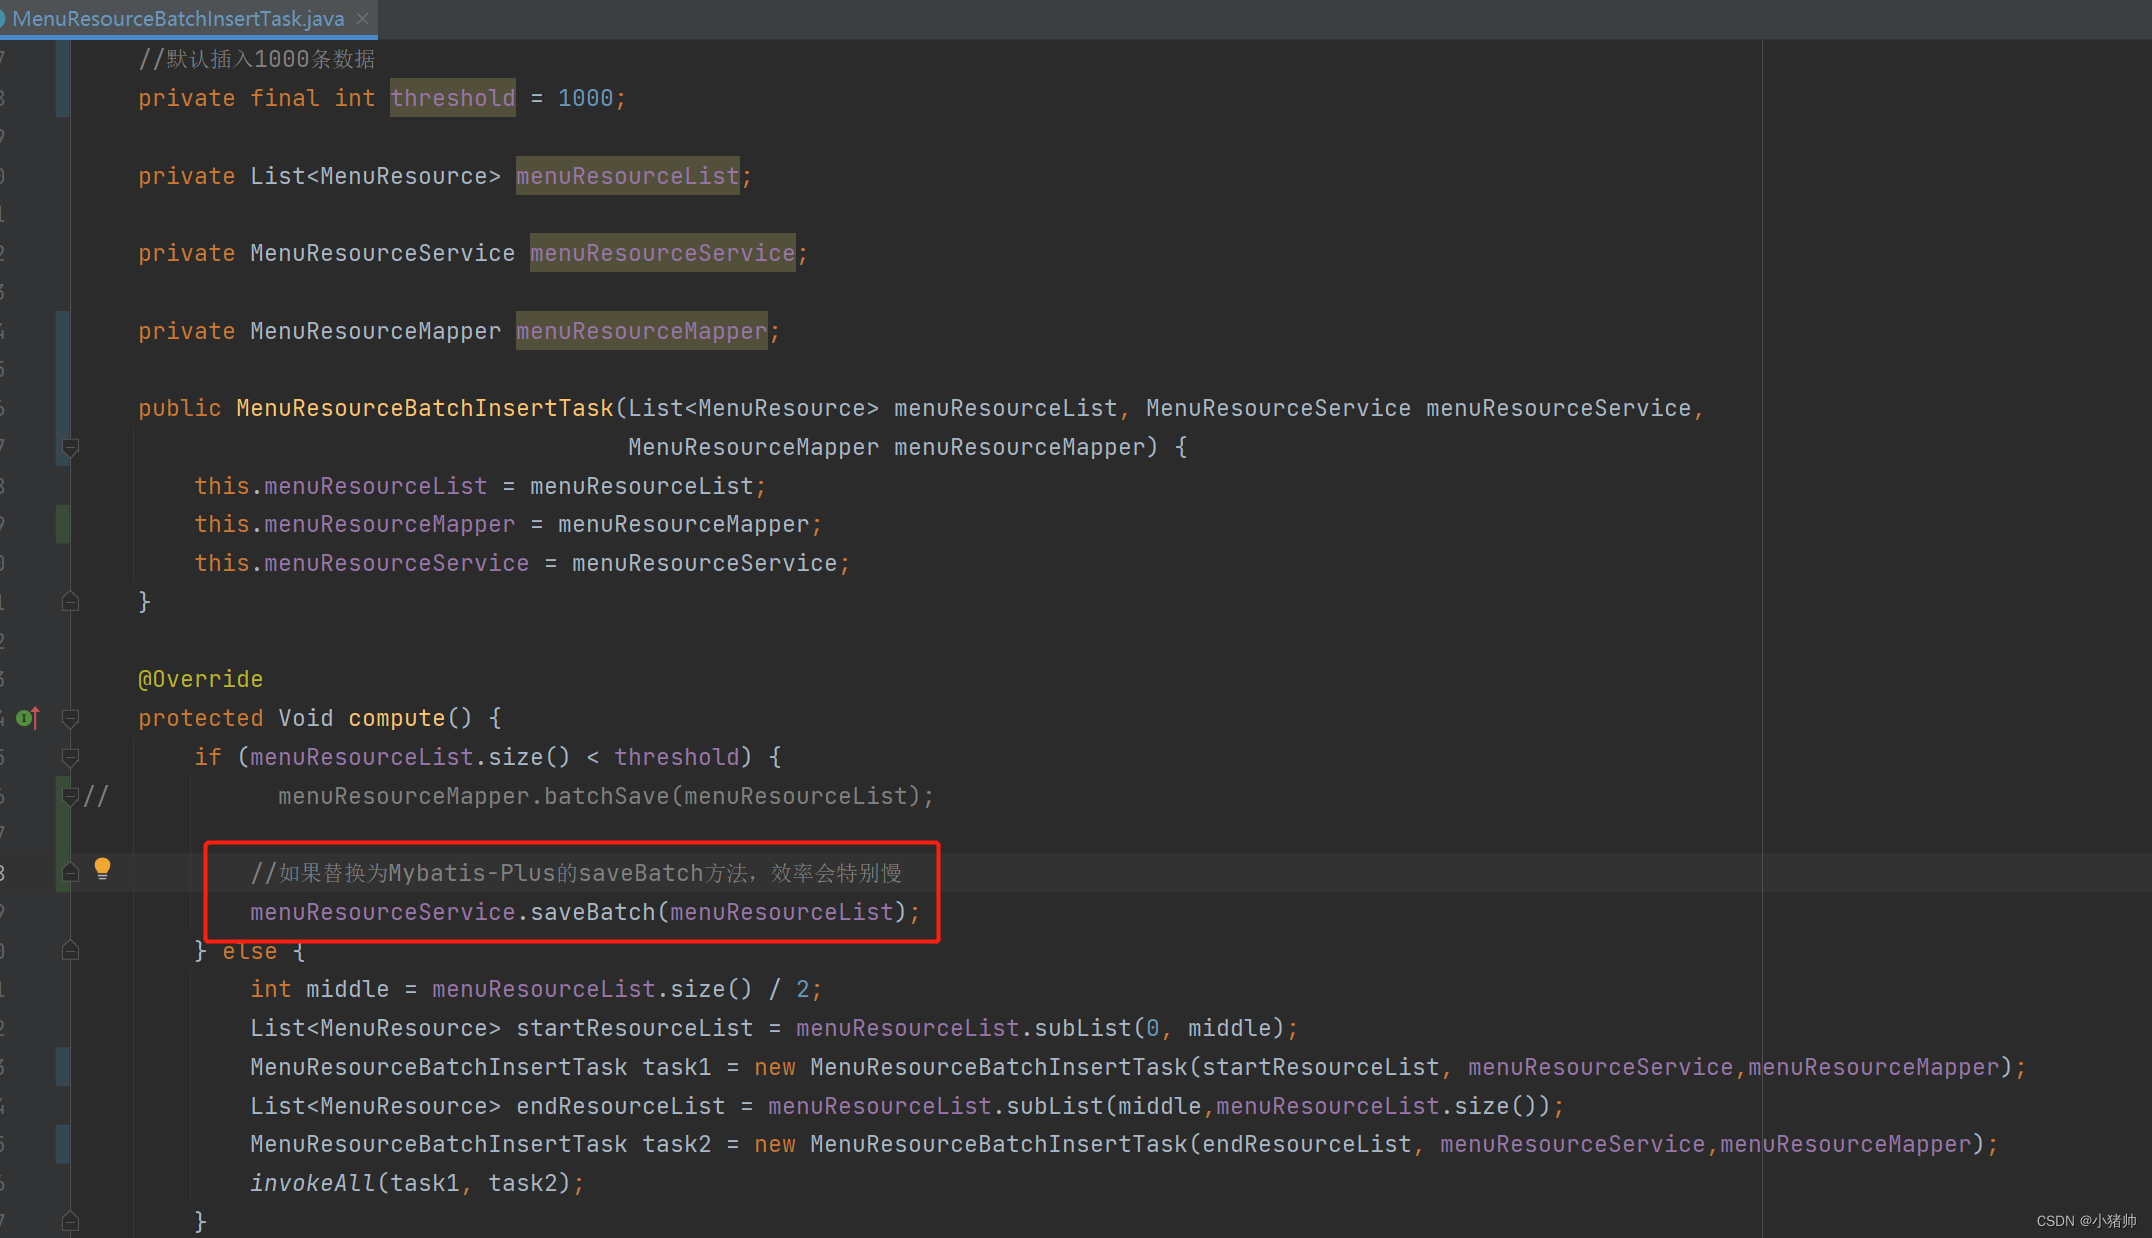
Task: Select the MenuResourceBatchInsertTask.java editor tab
Action: pyautogui.click(x=178, y=18)
